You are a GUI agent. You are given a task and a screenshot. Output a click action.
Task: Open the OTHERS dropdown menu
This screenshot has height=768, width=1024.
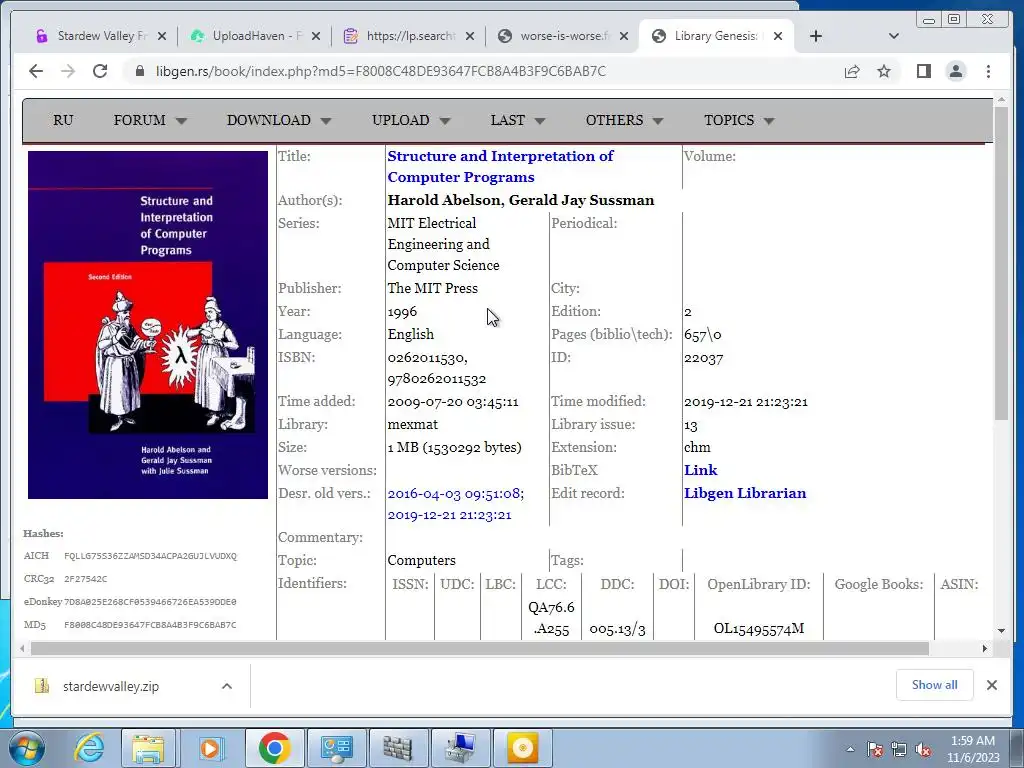pyautogui.click(x=624, y=120)
